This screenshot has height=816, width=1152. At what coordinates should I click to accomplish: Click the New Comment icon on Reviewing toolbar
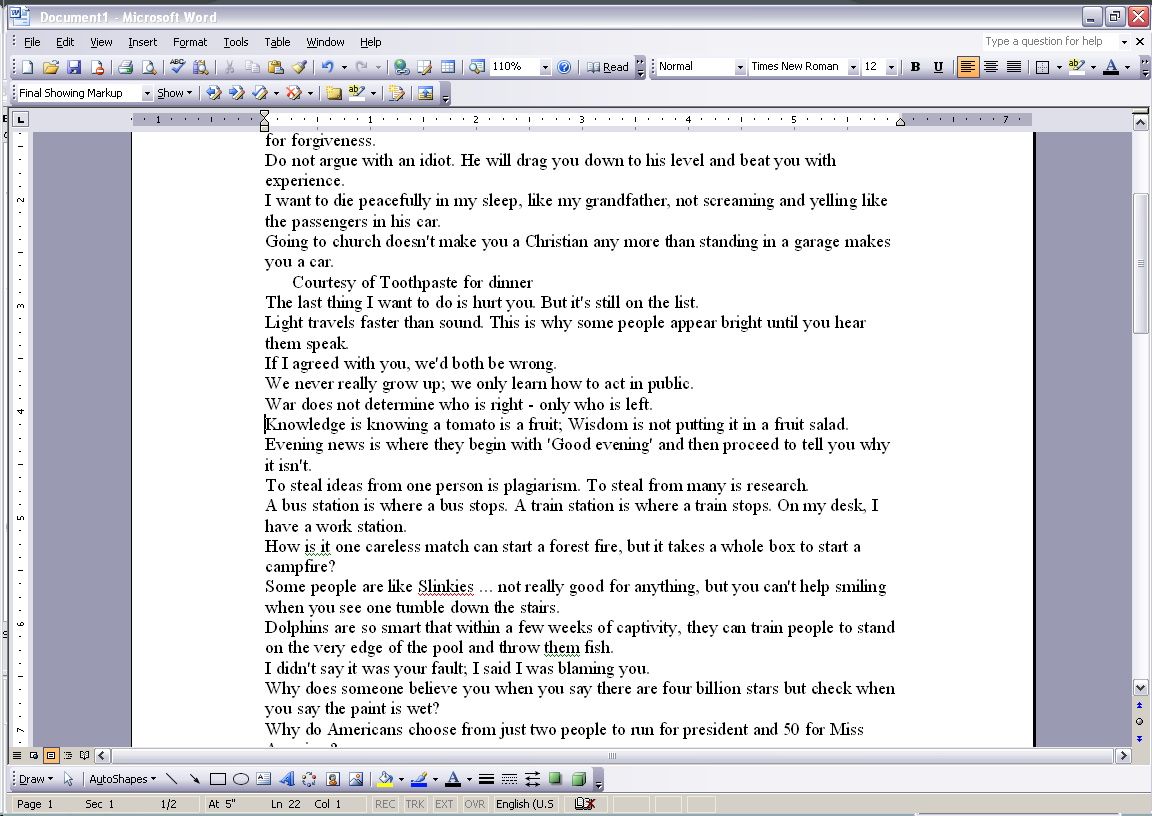coord(334,92)
